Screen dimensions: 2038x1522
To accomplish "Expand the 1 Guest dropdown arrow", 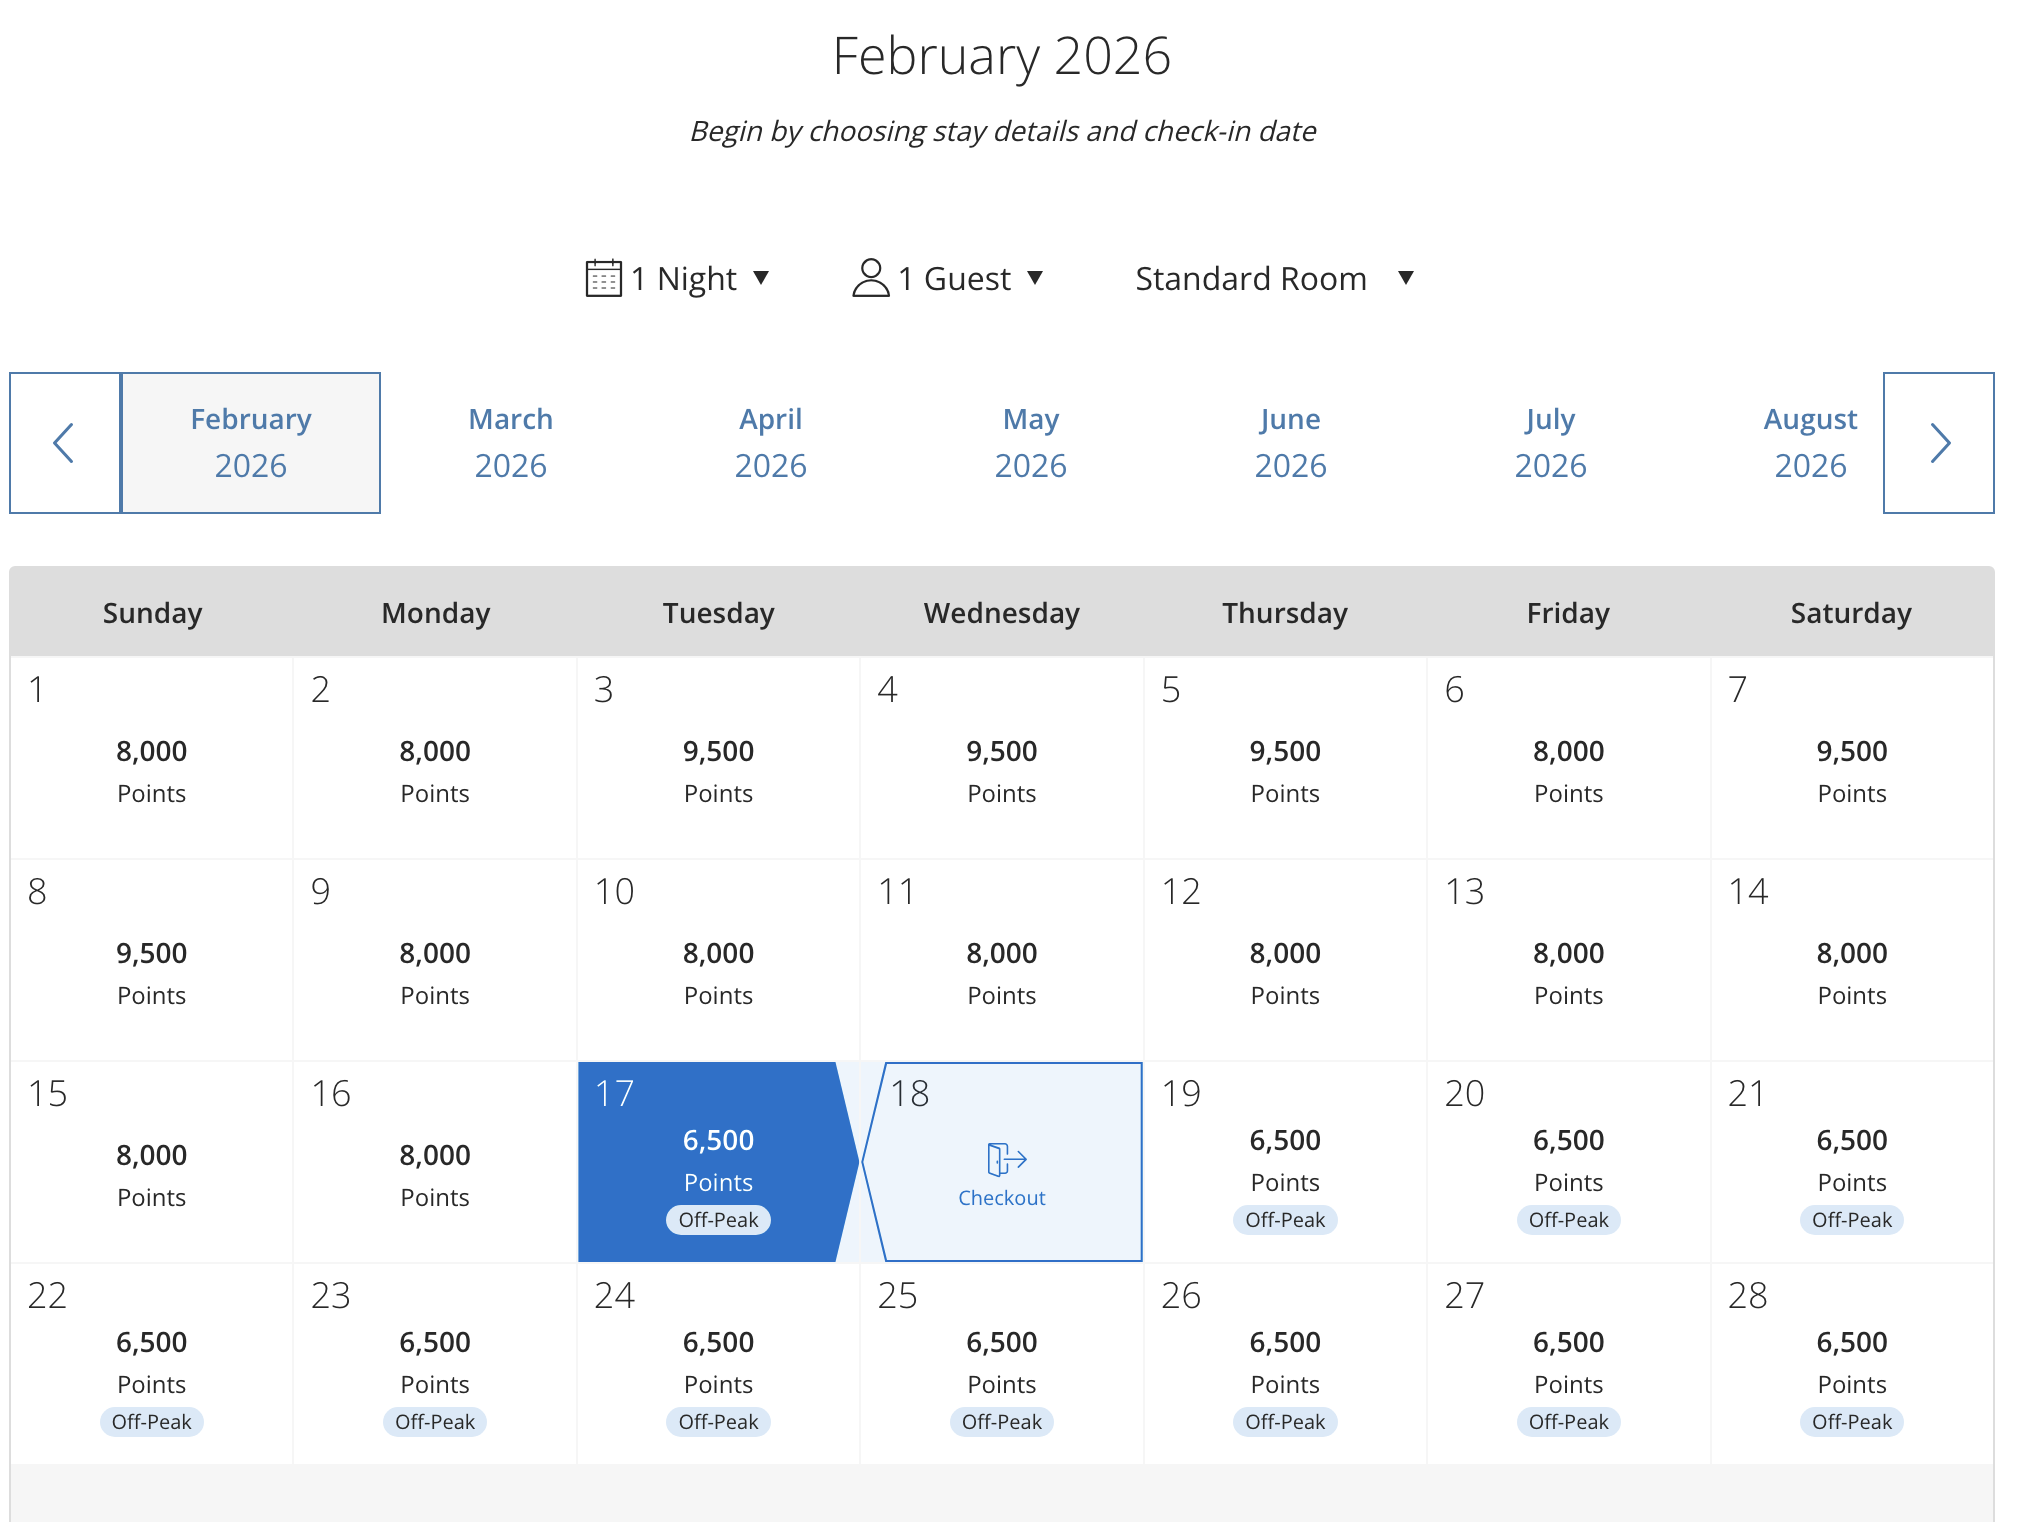I will point(1035,278).
